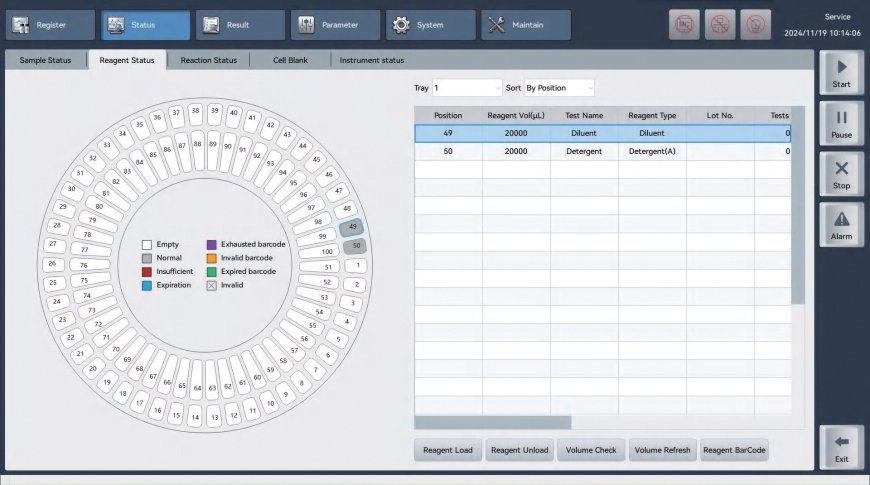Click the Exit arrow icon
Image resolution: width=870 pixels, height=485 pixels.
(841, 447)
